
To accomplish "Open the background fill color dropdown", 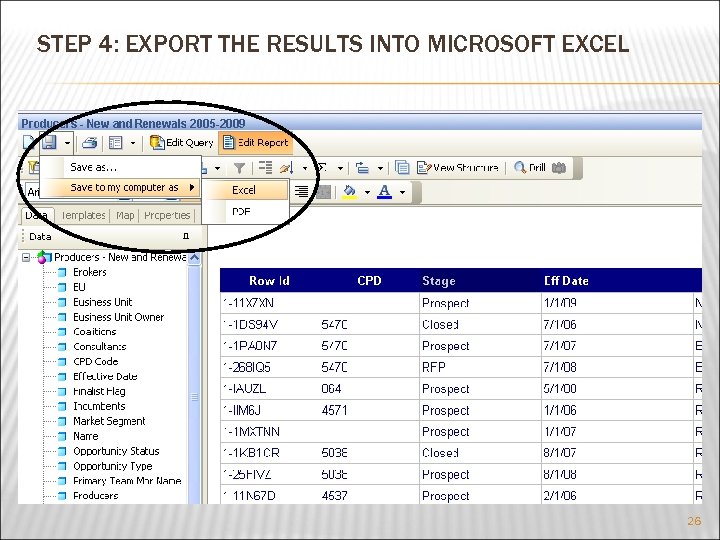I will [367, 192].
